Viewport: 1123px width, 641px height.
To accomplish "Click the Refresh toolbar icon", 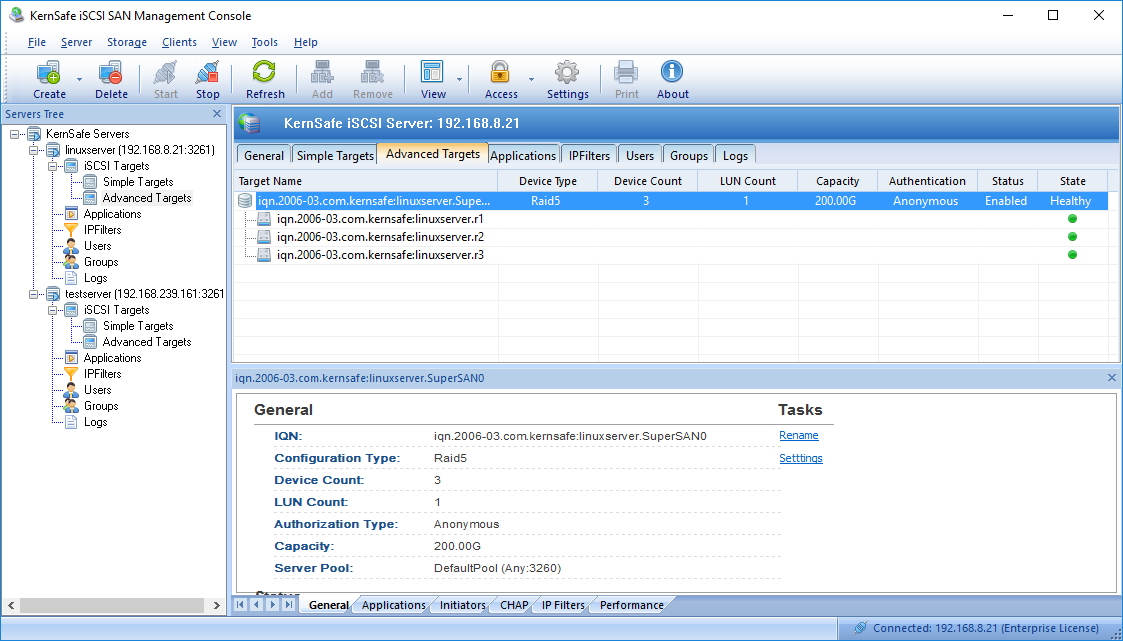I will point(264,72).
